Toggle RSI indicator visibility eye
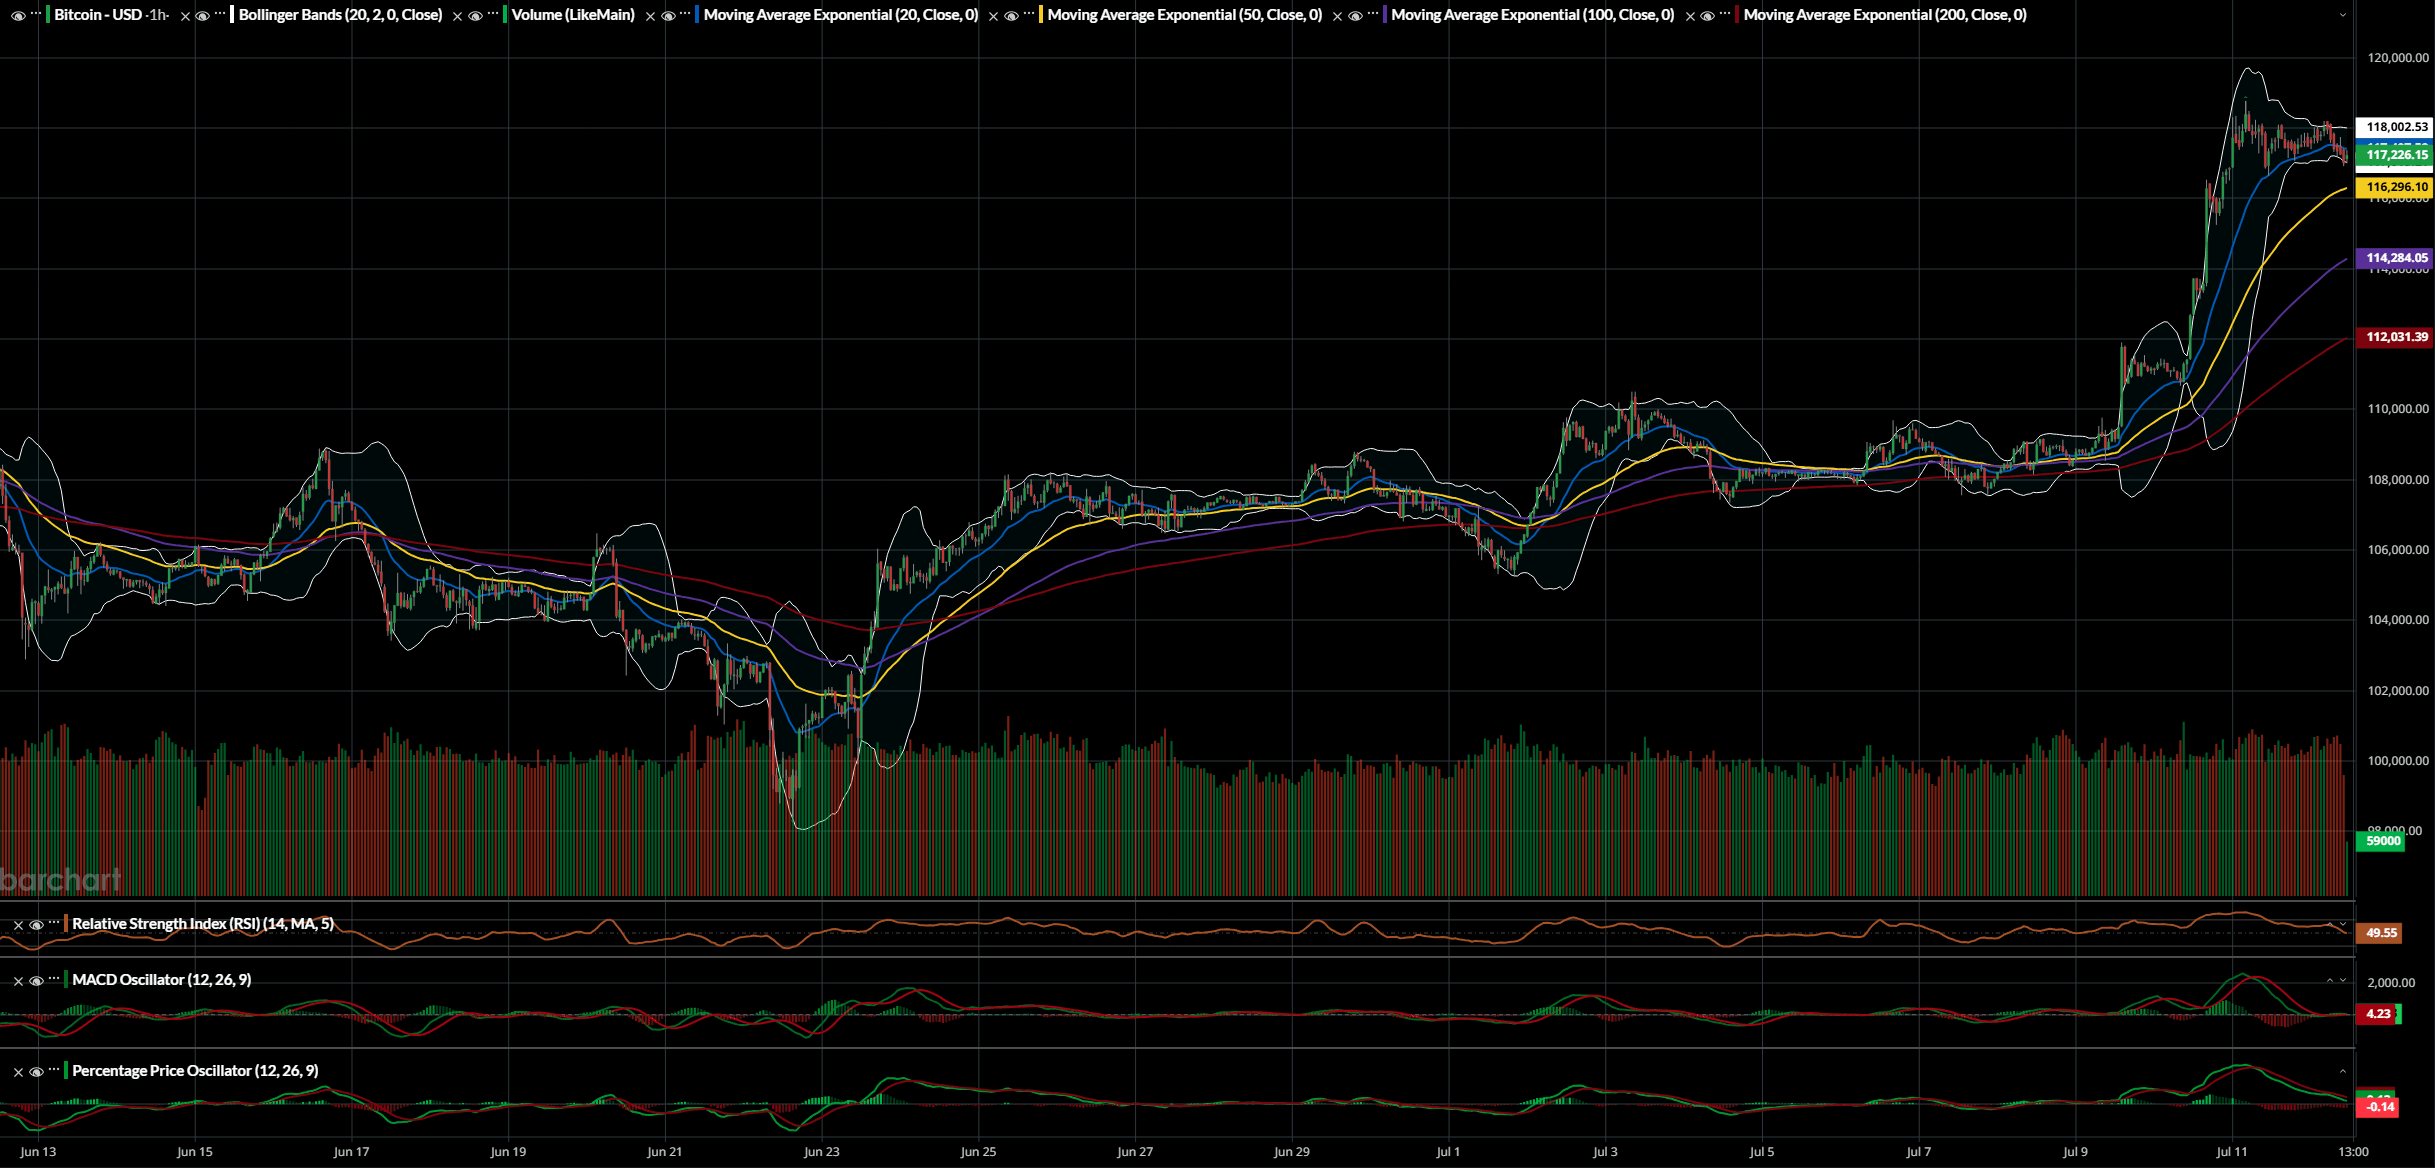This screenshot has width=2435, height=1168. [36, 925]
